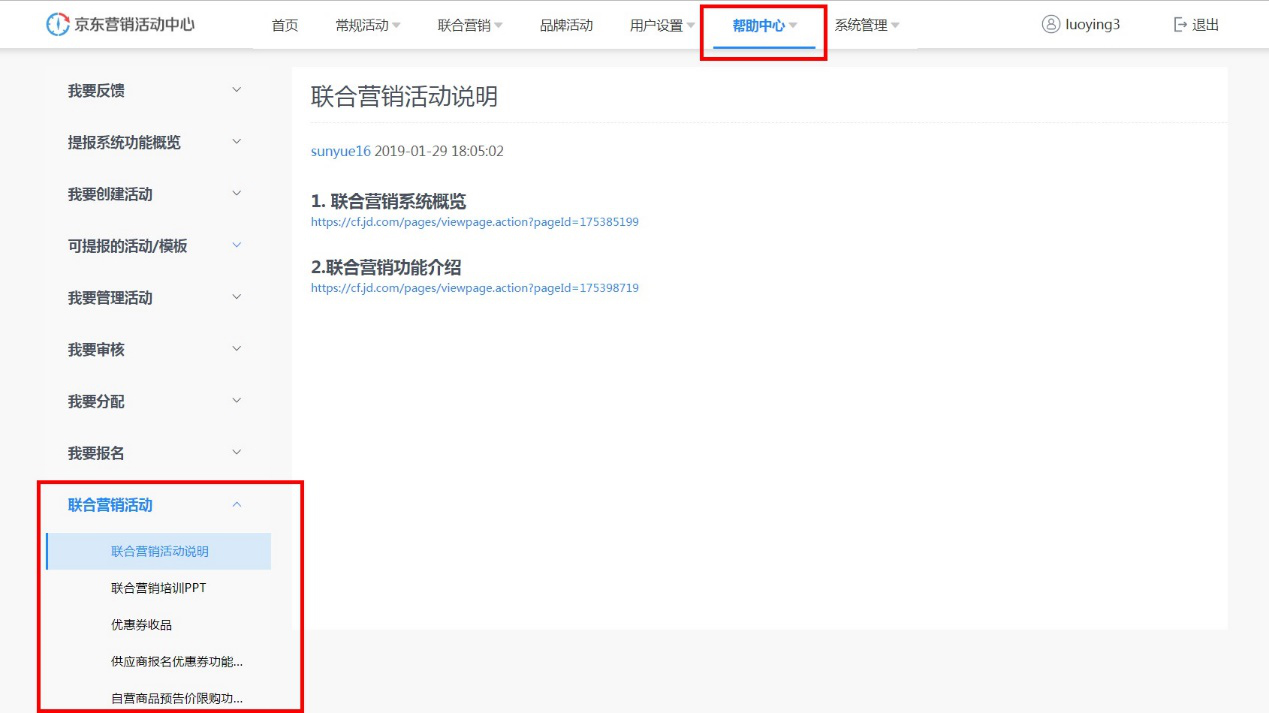Select 优惠券收品 in the sidebar
This screenshot has height=713, width=1269.
(141, 625)
